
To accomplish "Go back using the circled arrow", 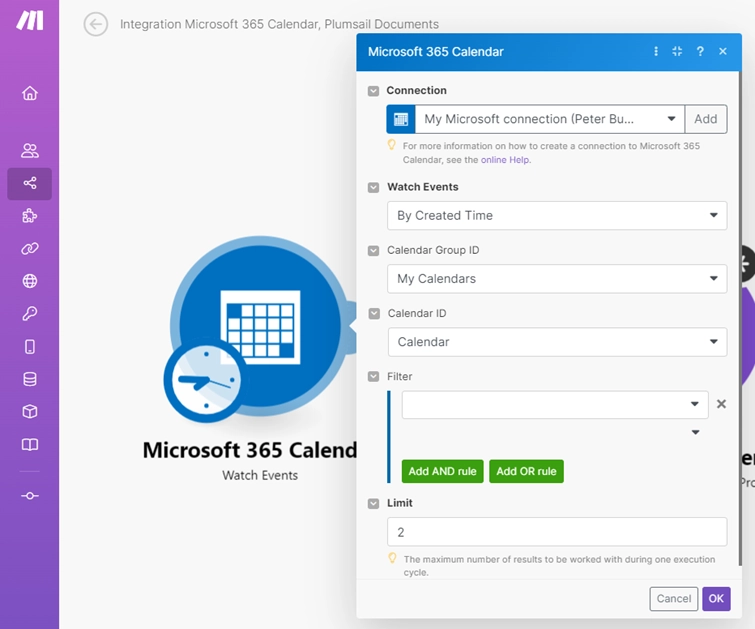I will [95, 24].
